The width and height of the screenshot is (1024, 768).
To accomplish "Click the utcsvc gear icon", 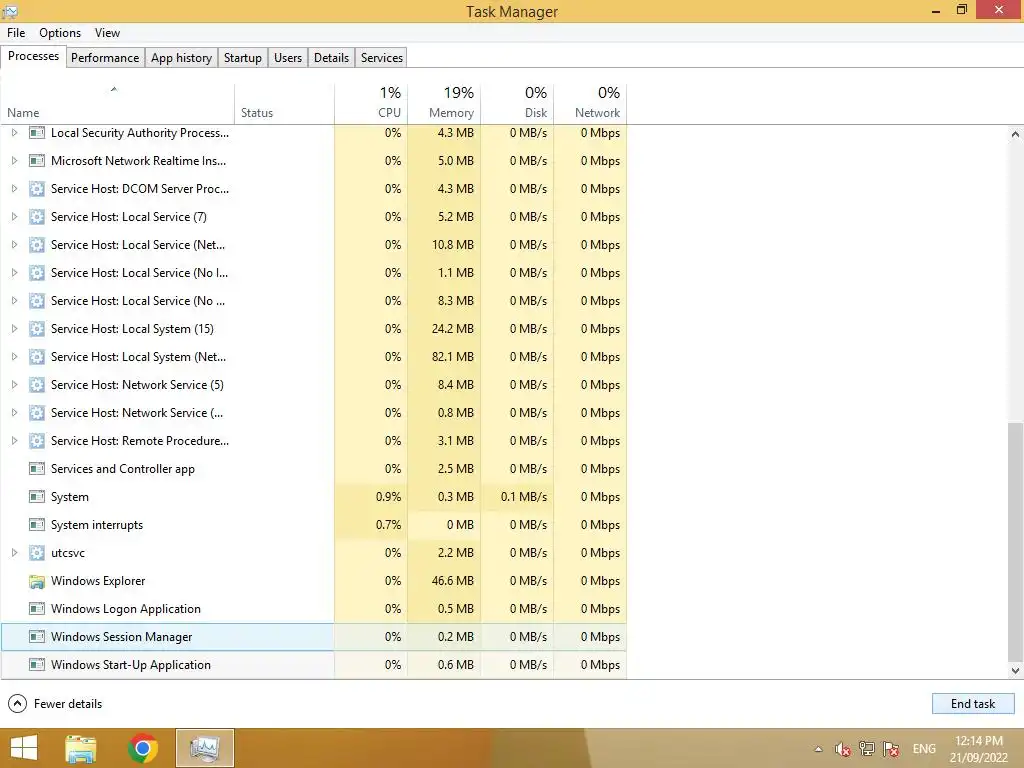I will 37,553.
